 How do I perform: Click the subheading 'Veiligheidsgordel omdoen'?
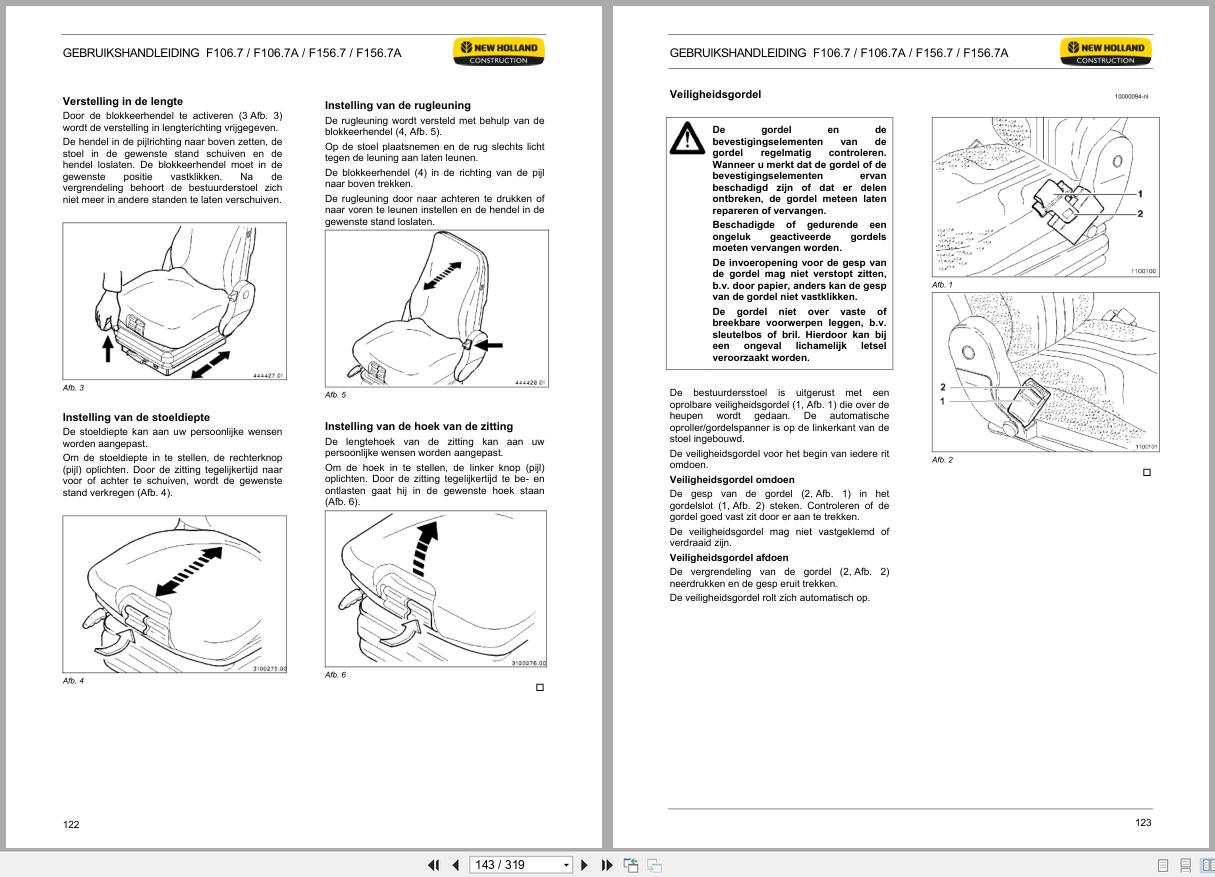(x=730, y=480)
